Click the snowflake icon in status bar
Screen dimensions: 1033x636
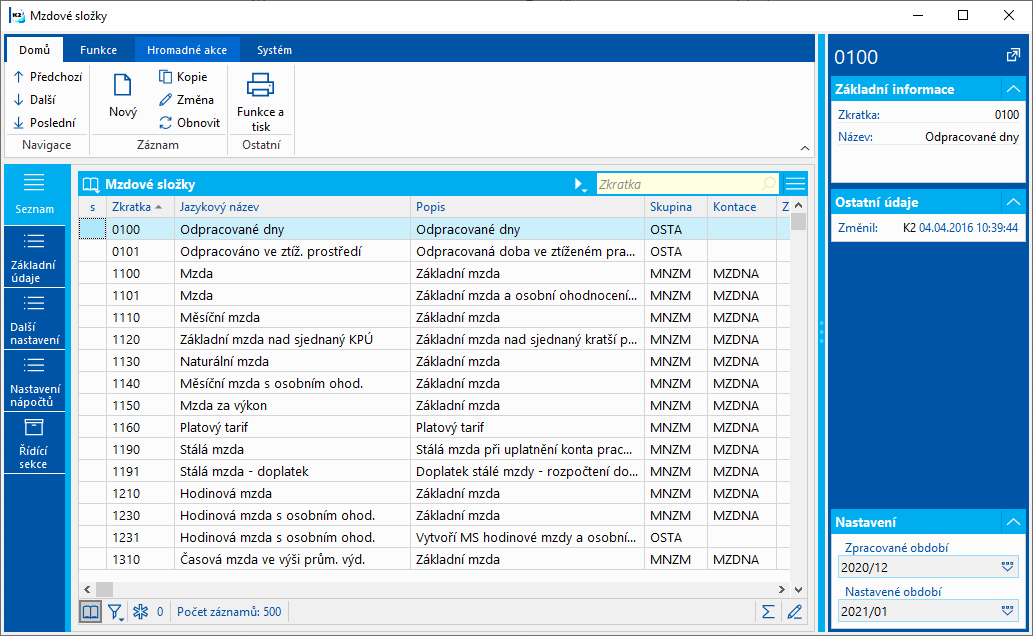pos(140,611)
